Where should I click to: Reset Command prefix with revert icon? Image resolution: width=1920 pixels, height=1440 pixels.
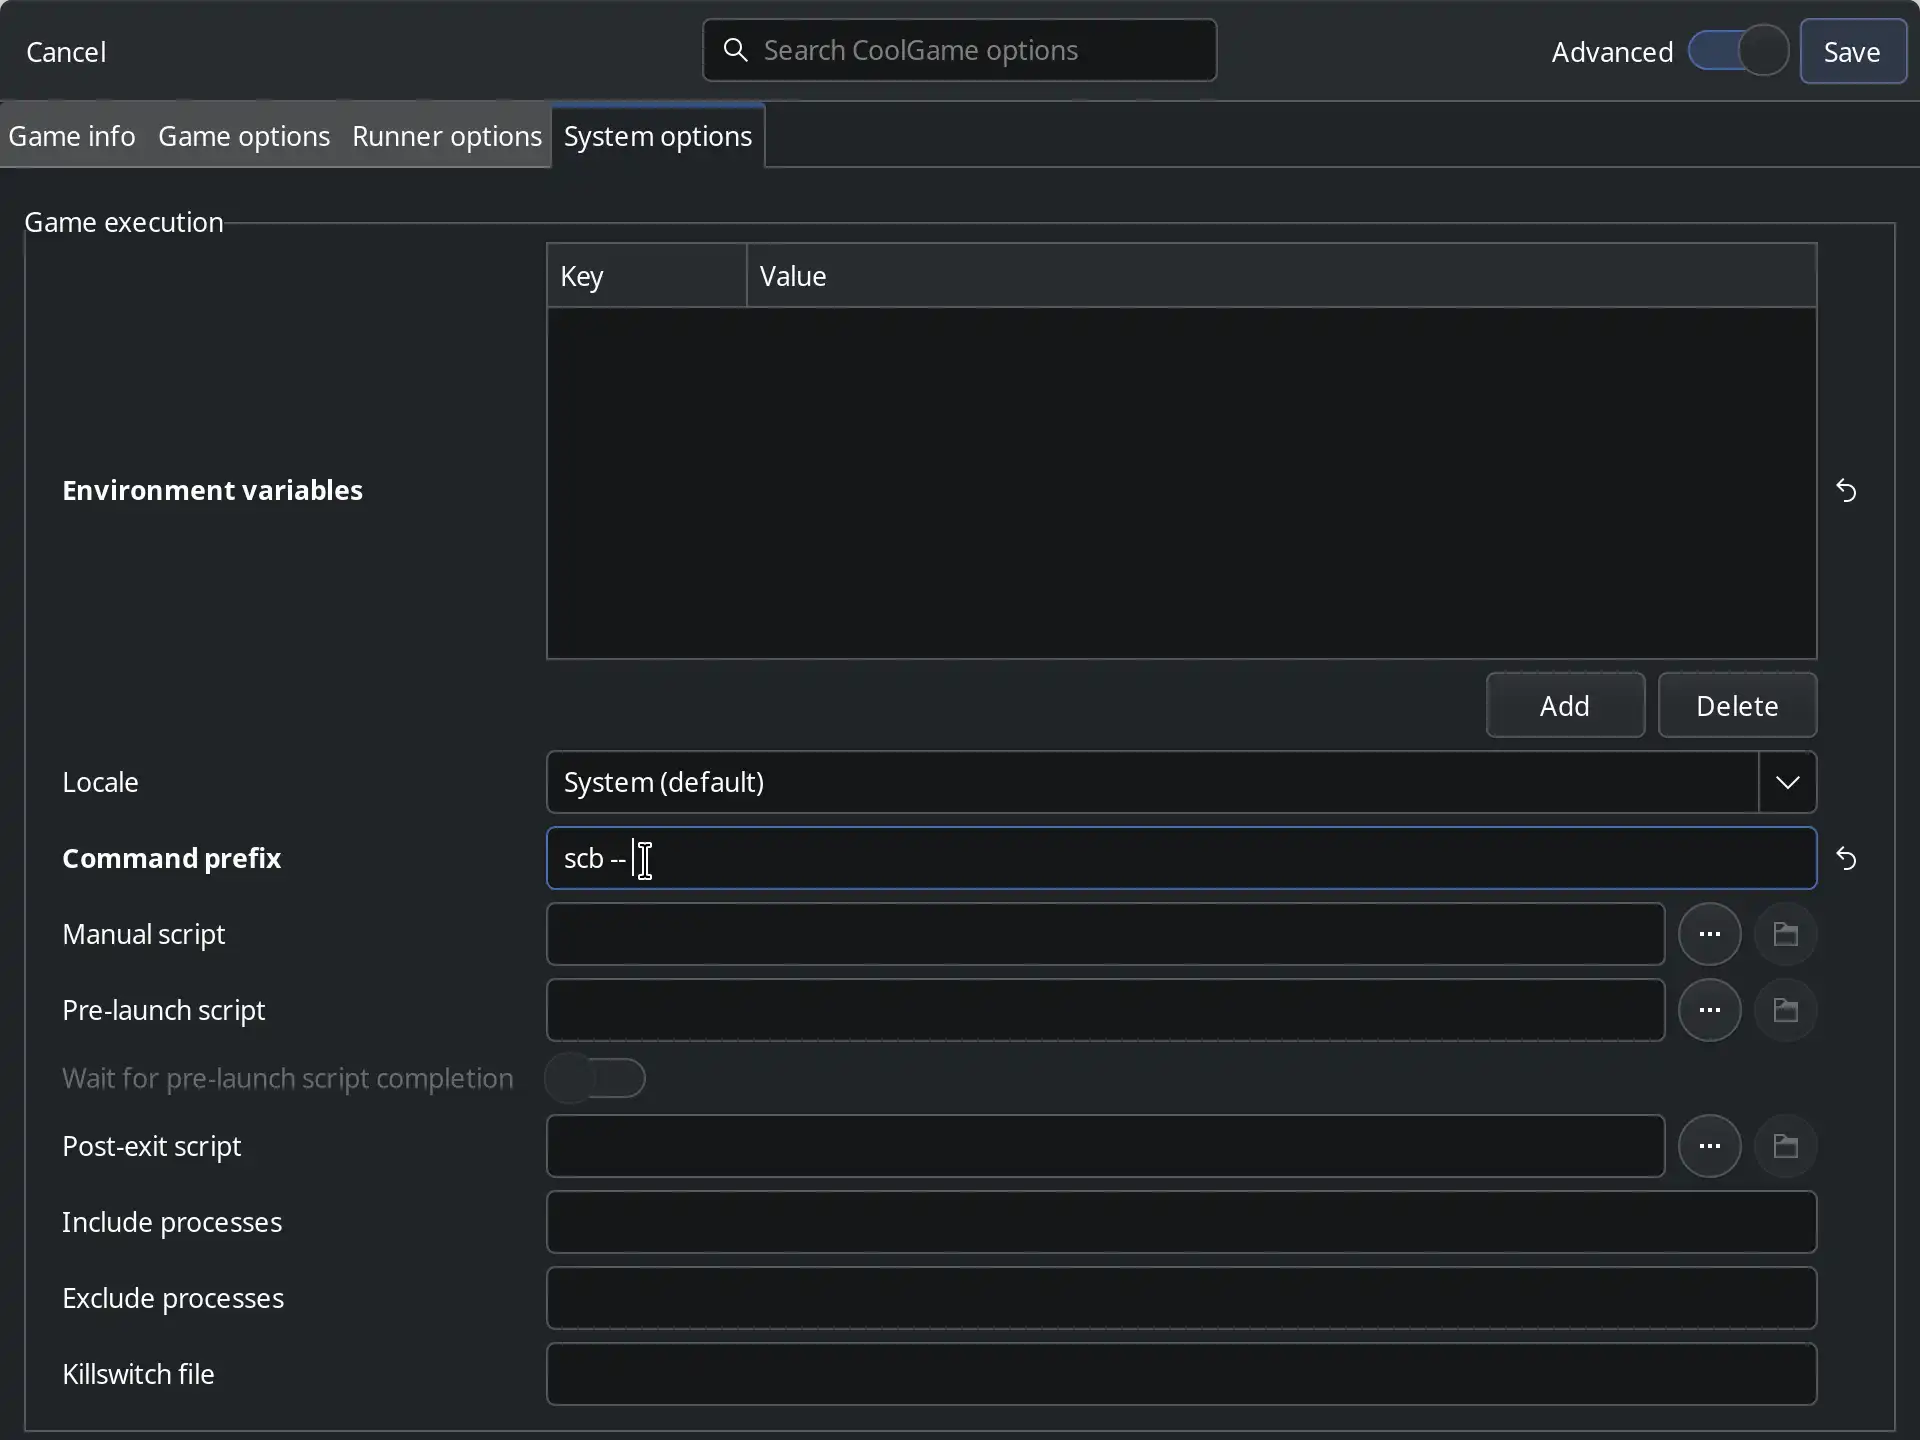click(x=1846, y=859)
